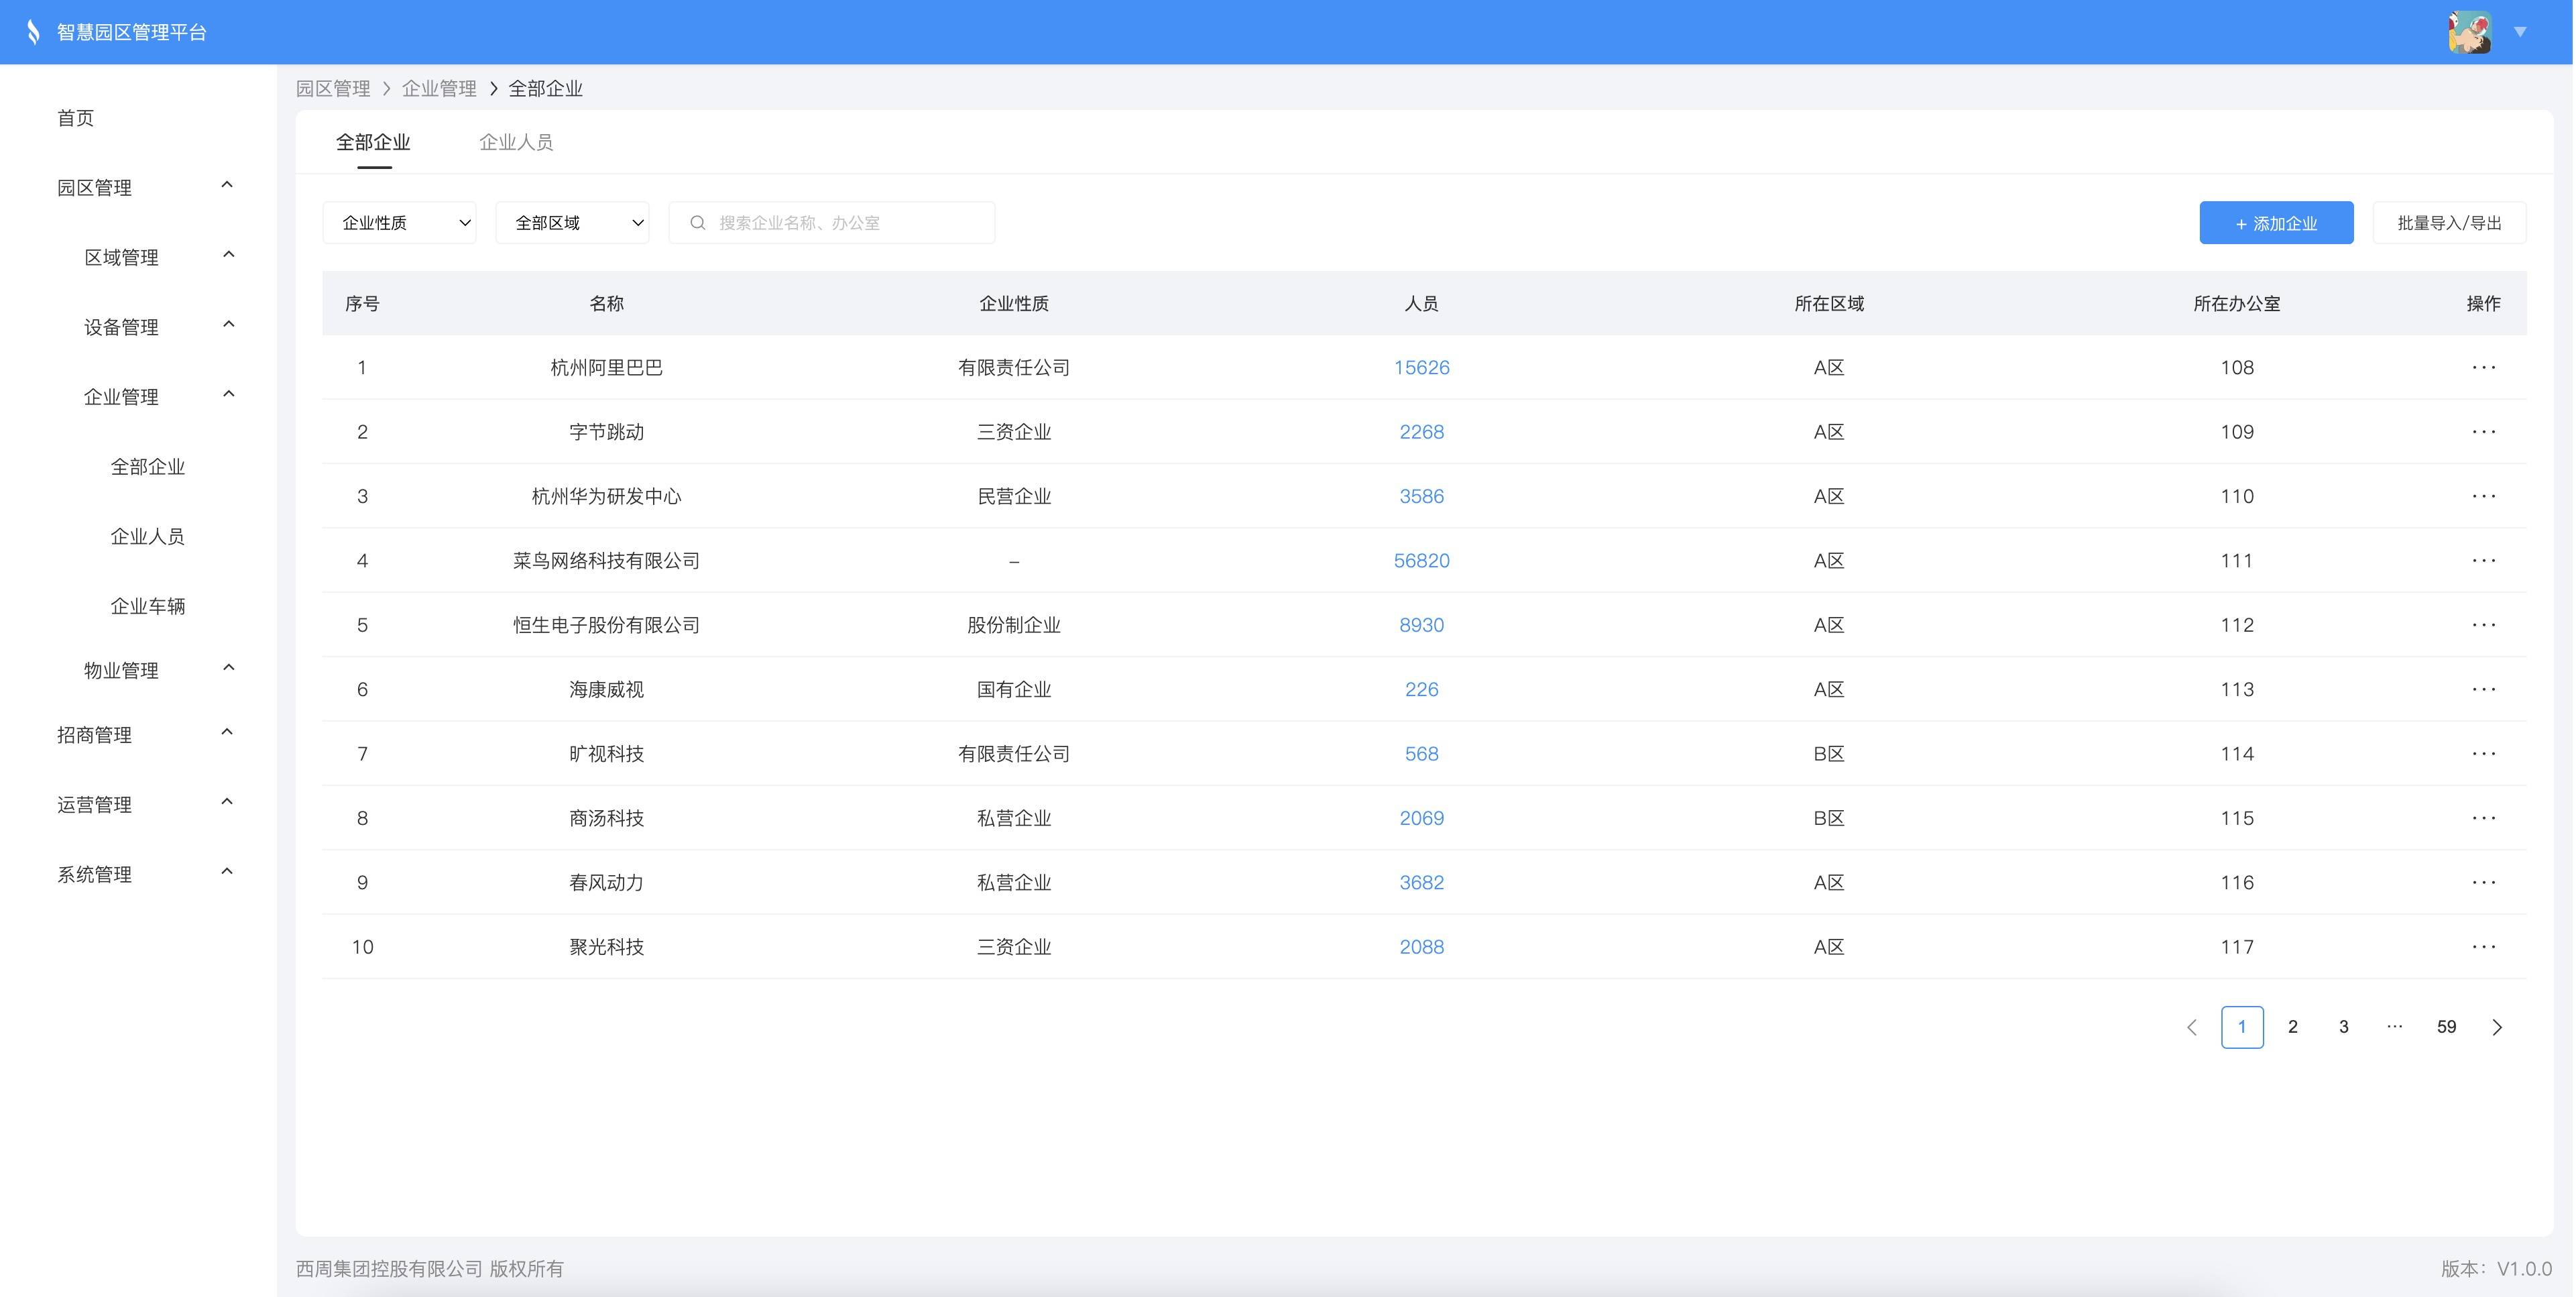Click the 批量导入/导出 button
Viewport: 2576px width, 1297px height.
tap(2449, 223)
